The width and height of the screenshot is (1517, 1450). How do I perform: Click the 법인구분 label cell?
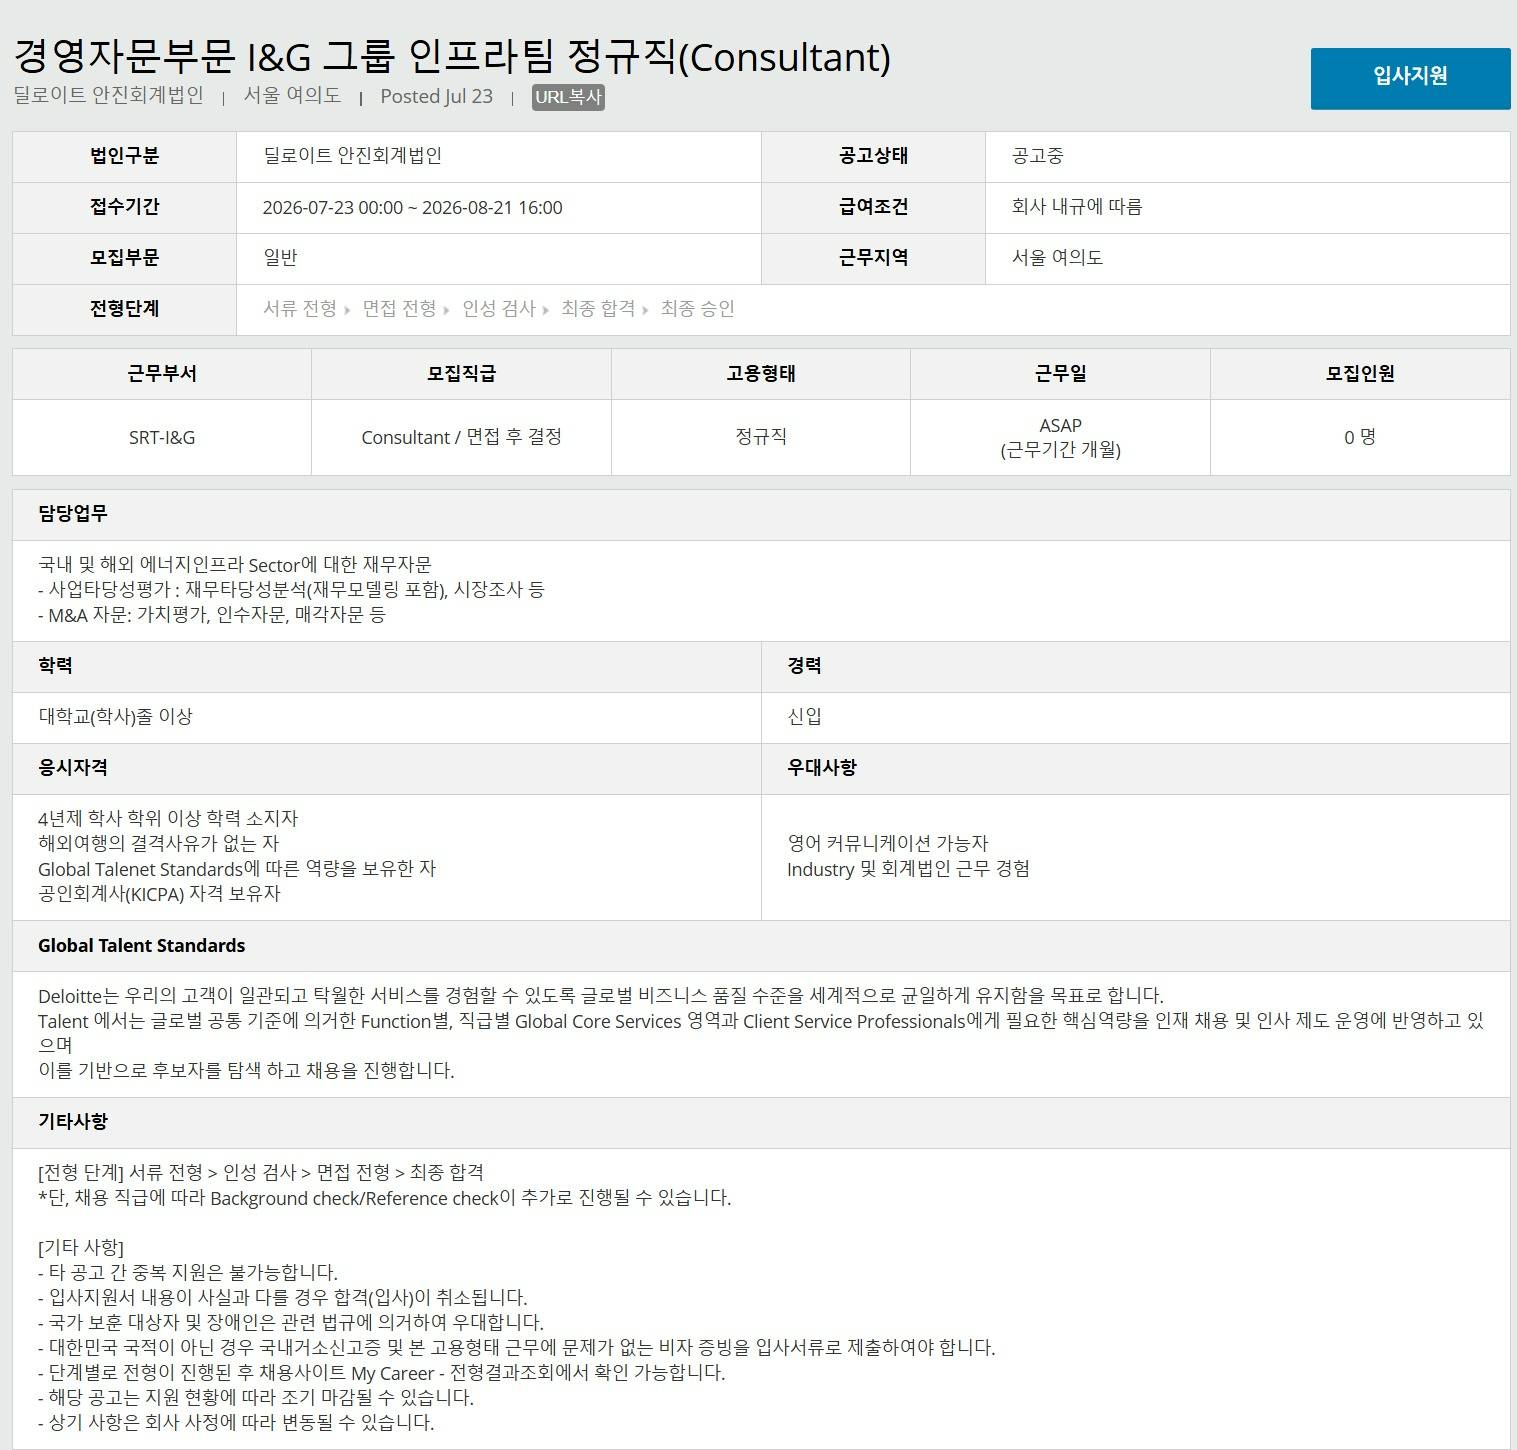coord(124,156)
